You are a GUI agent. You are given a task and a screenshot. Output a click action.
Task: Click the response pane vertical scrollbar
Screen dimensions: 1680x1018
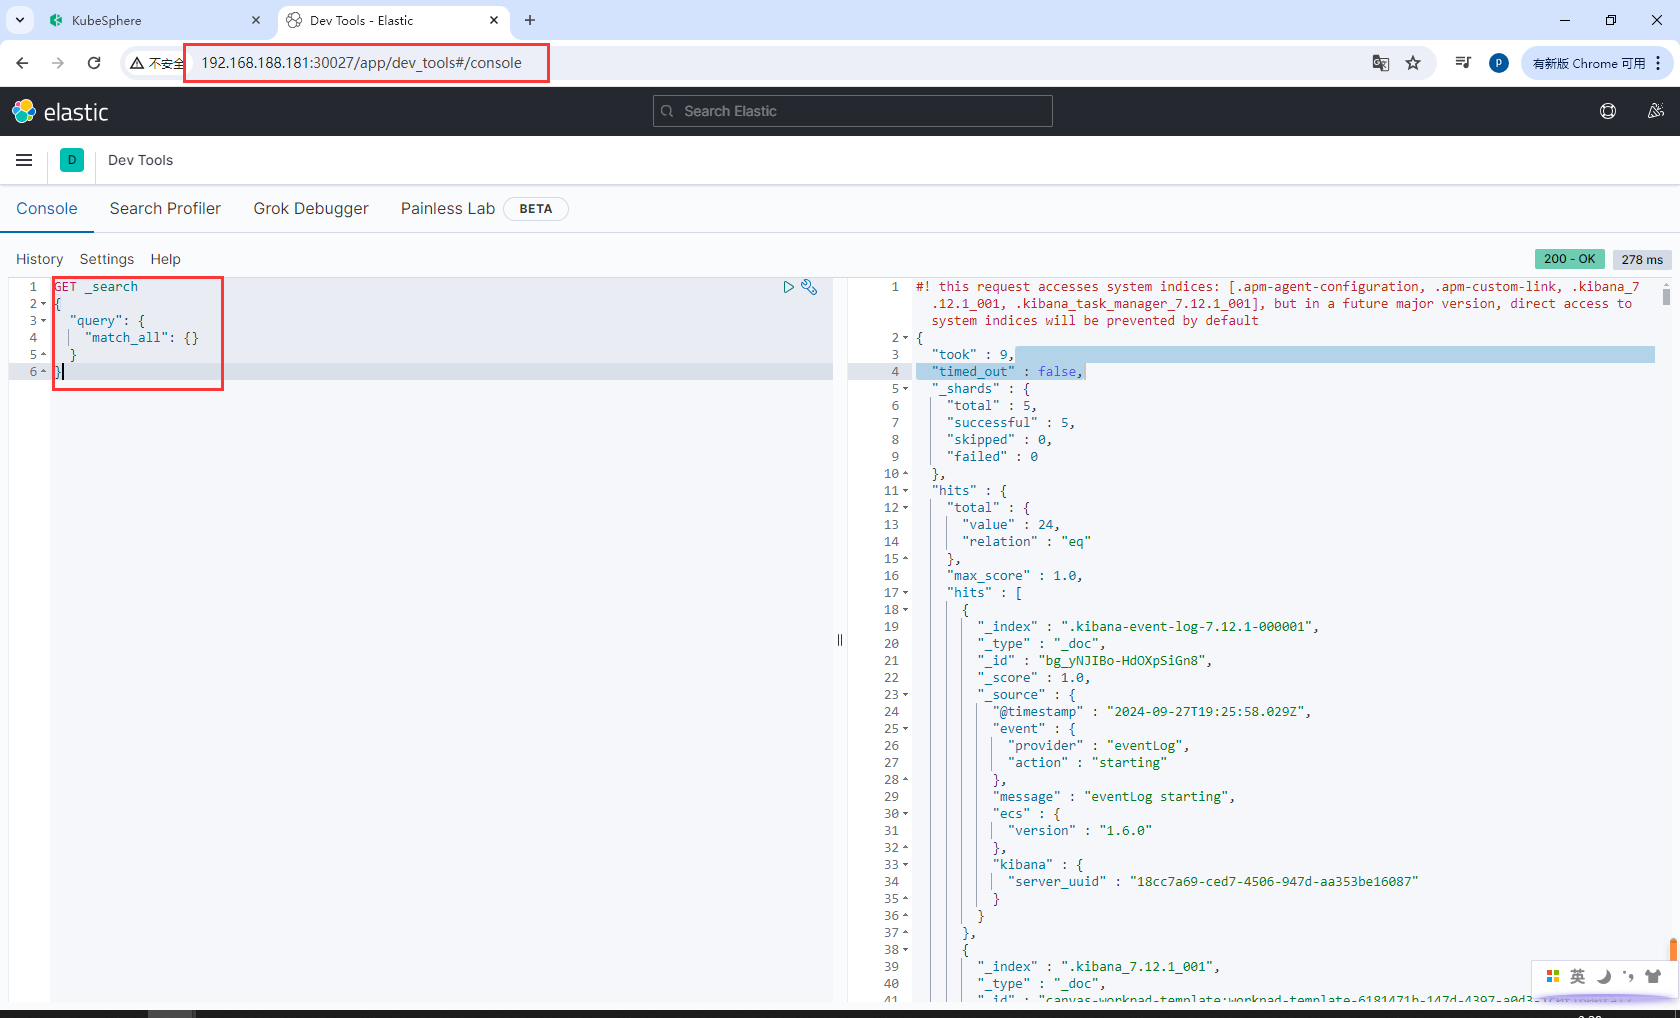pos(1666,295)
